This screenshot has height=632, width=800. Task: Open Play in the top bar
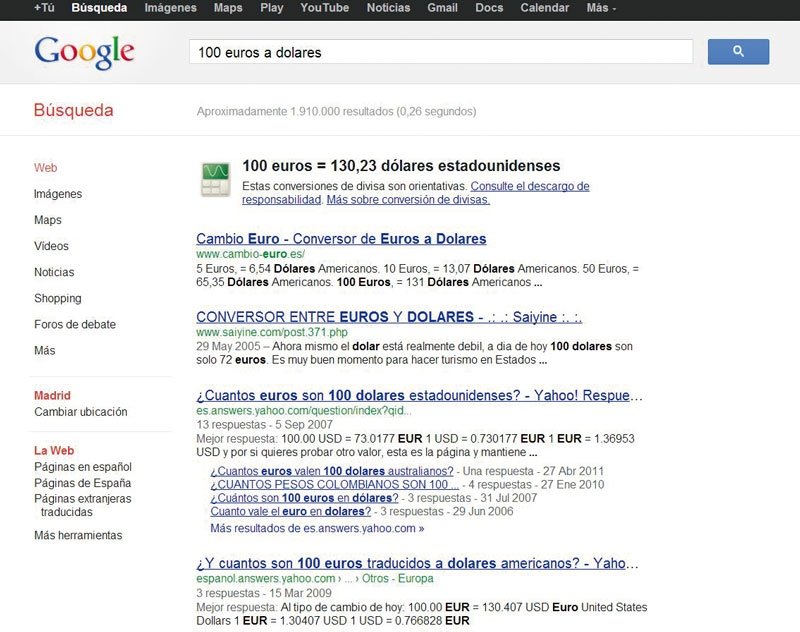(271, 8)
